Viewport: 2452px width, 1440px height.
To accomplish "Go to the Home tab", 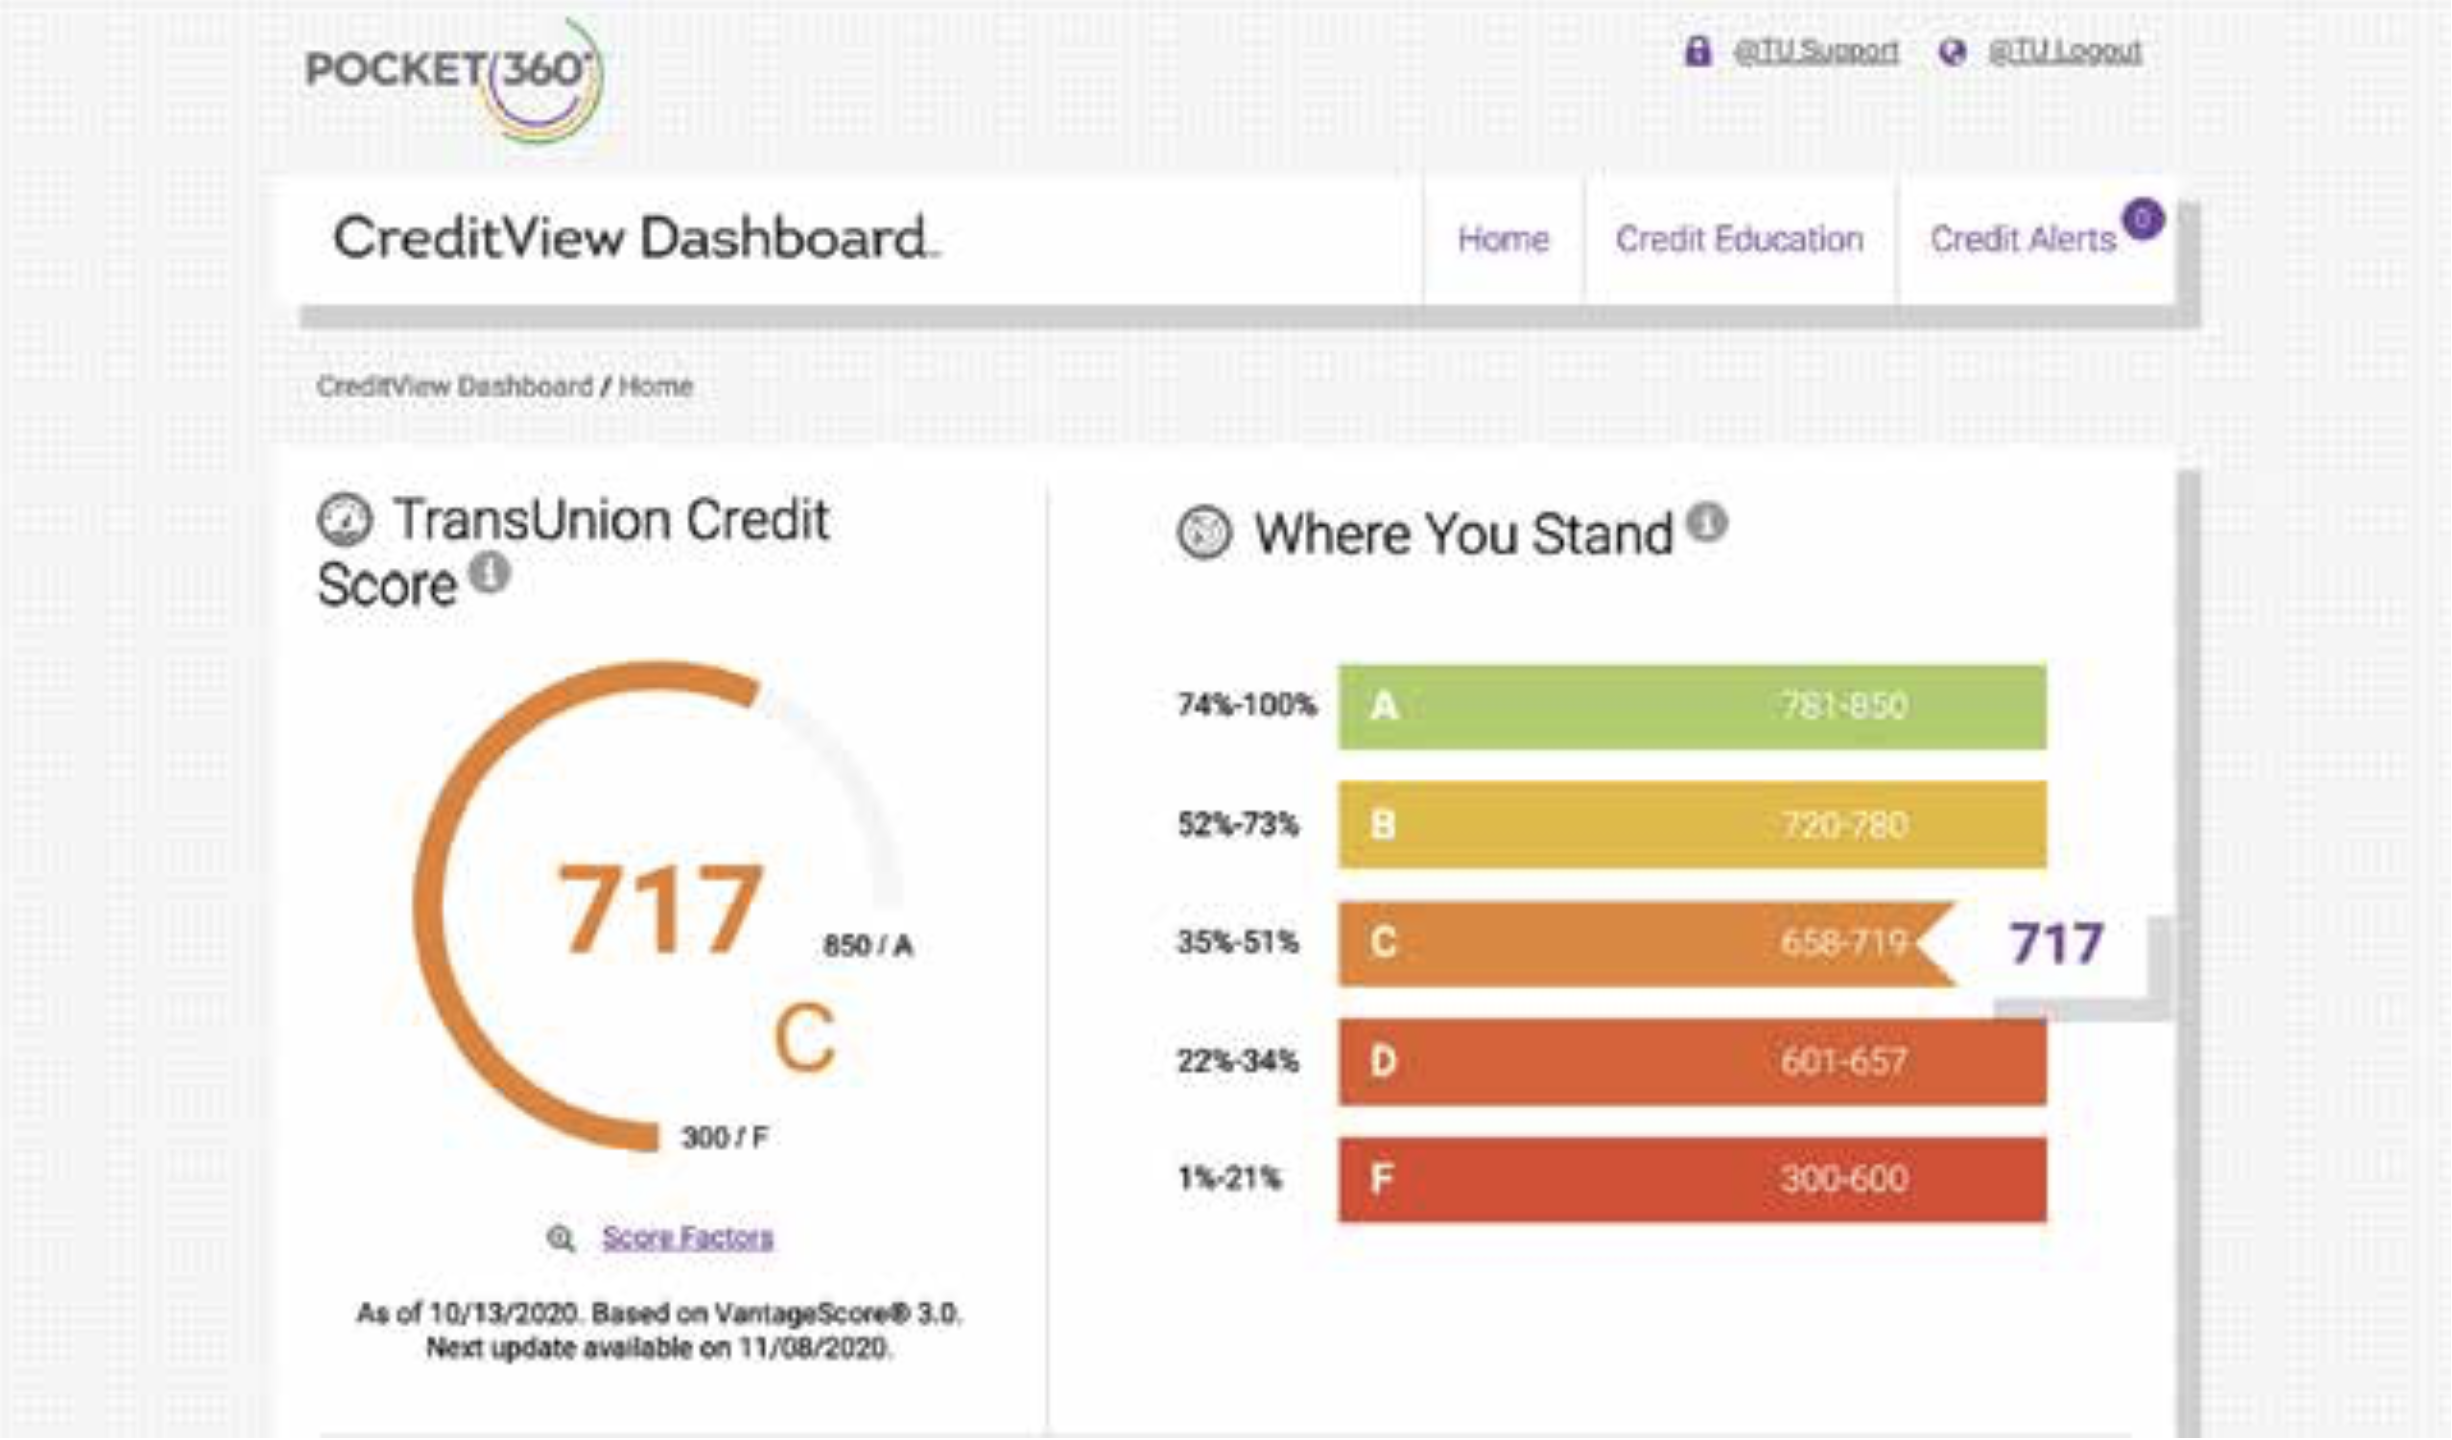I will (x=1503, y=239).
